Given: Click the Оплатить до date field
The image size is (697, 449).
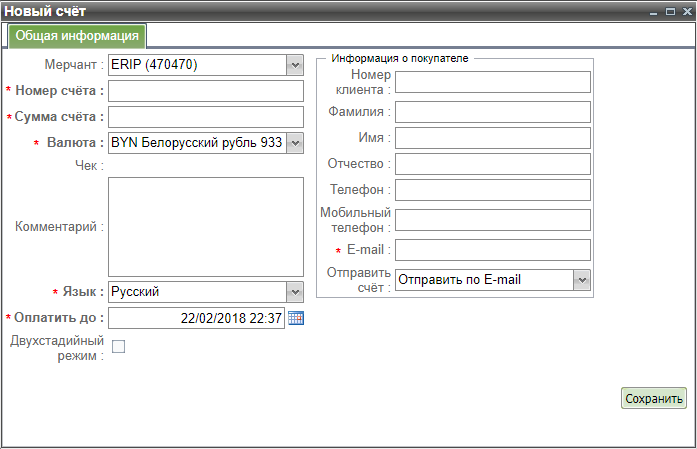Looking at the screenshot, I should pyautogui.click(x=196, y=318).
